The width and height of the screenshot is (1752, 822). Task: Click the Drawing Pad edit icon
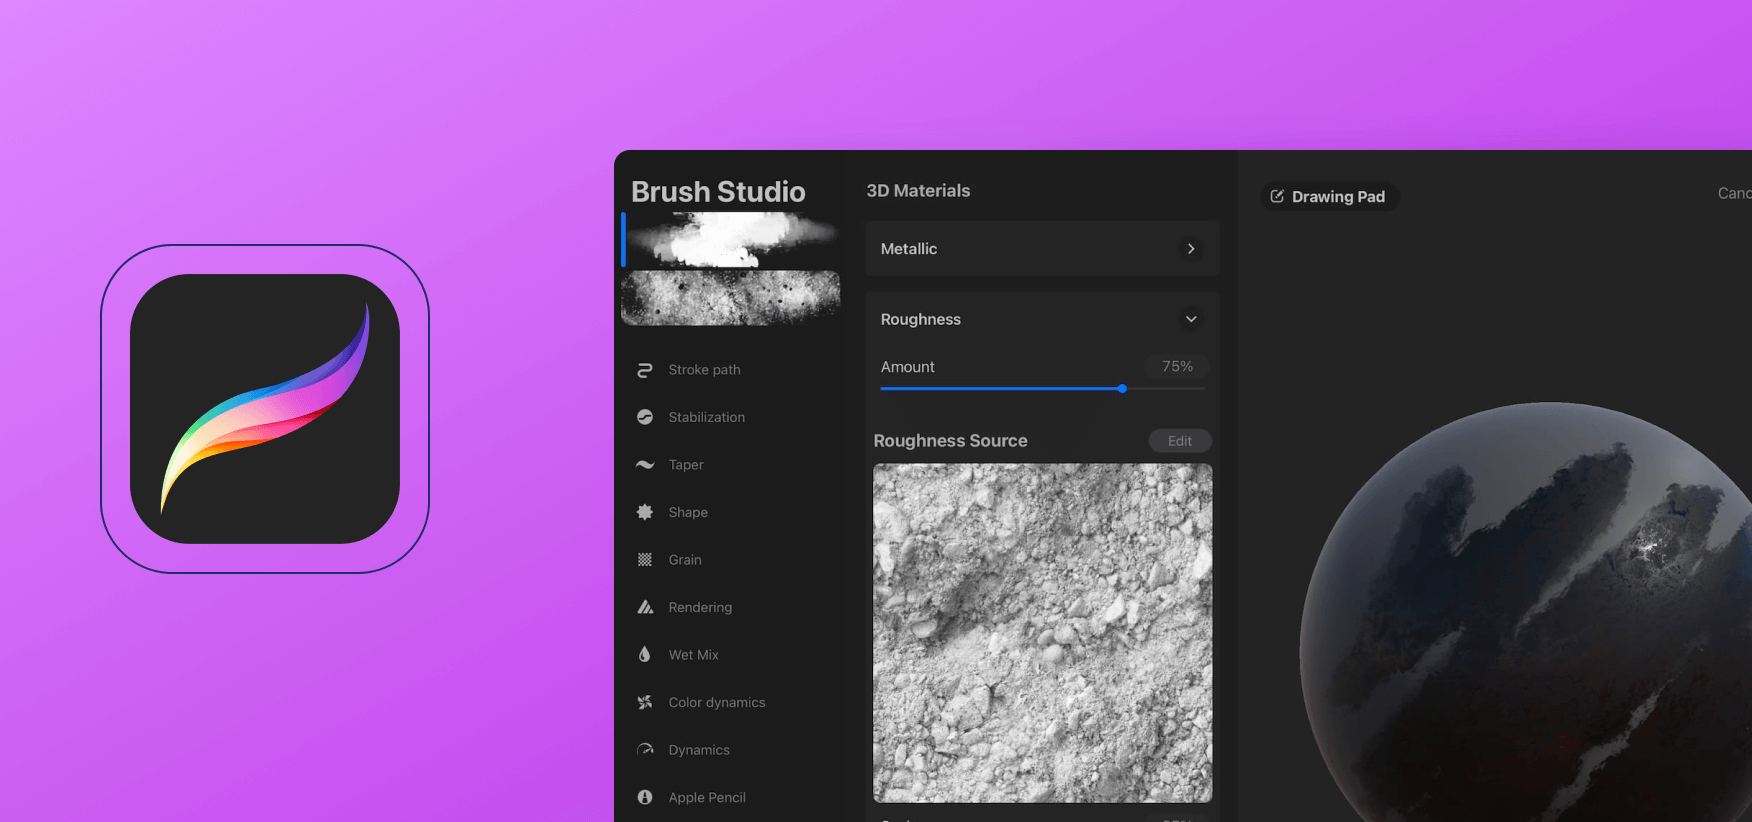(x=1277, y=196)
